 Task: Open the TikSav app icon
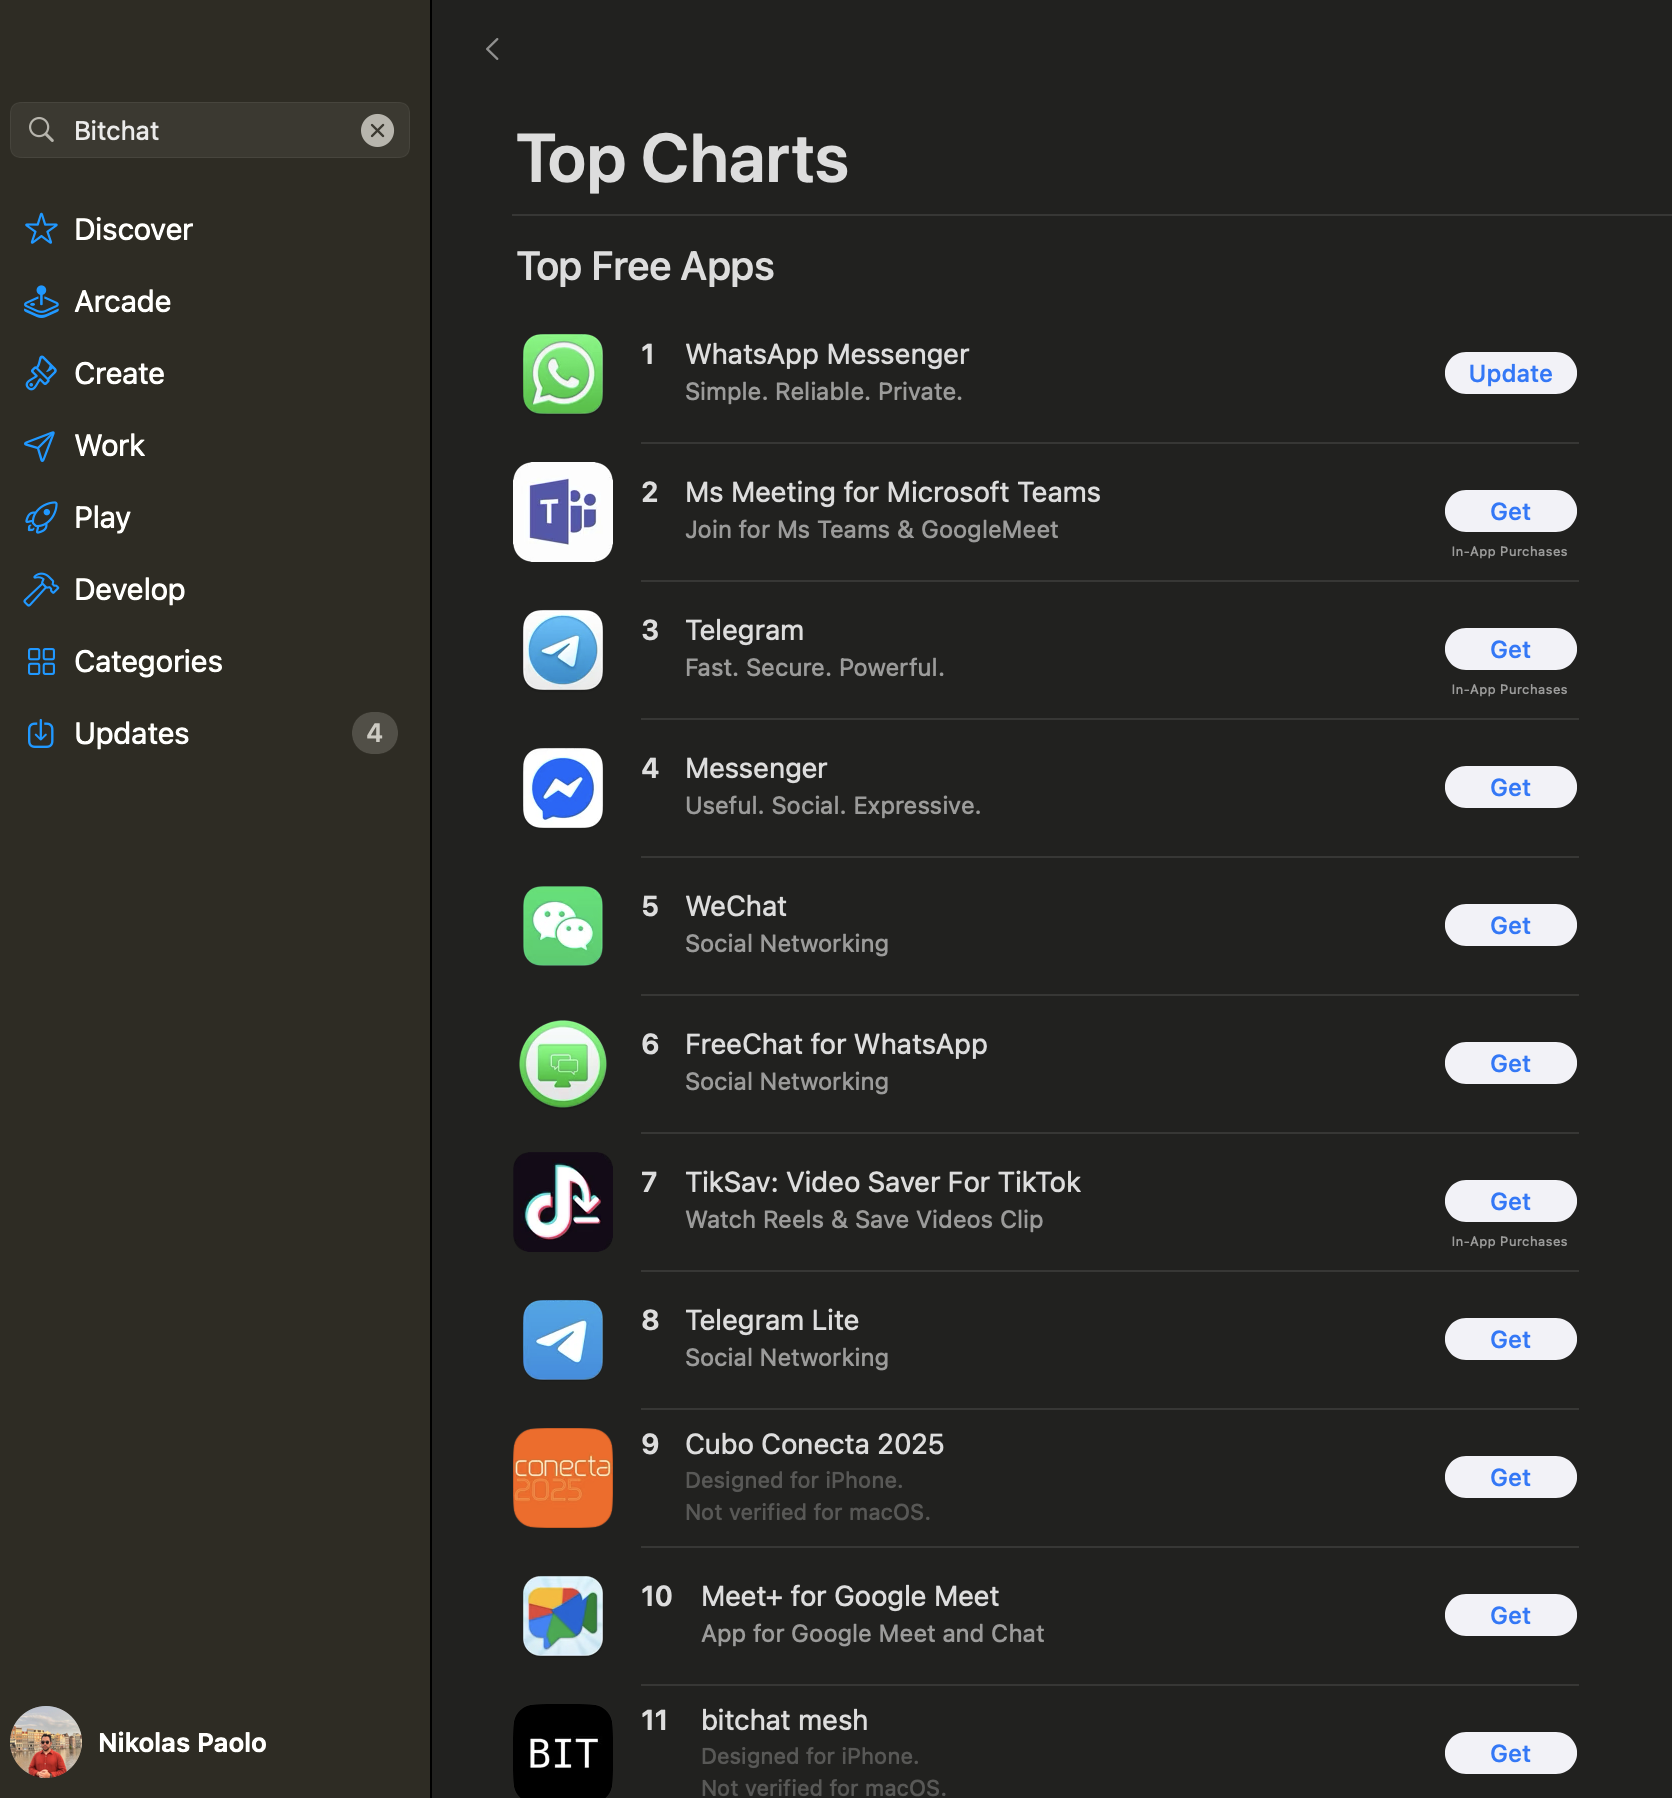click(x=562, y=1202)
